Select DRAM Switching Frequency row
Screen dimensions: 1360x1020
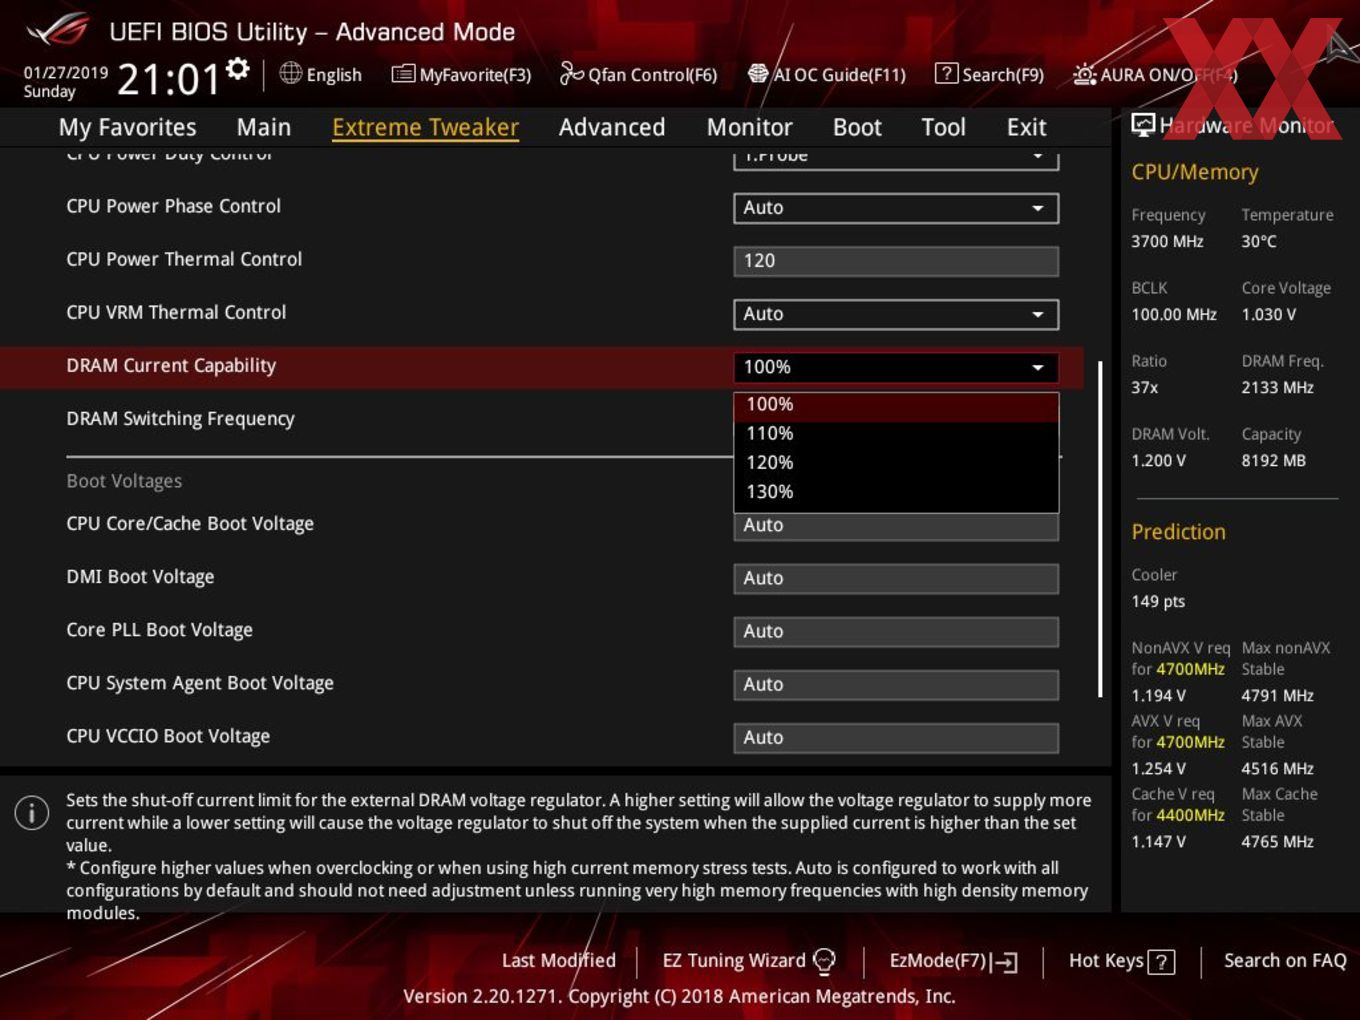coord(180,419)
